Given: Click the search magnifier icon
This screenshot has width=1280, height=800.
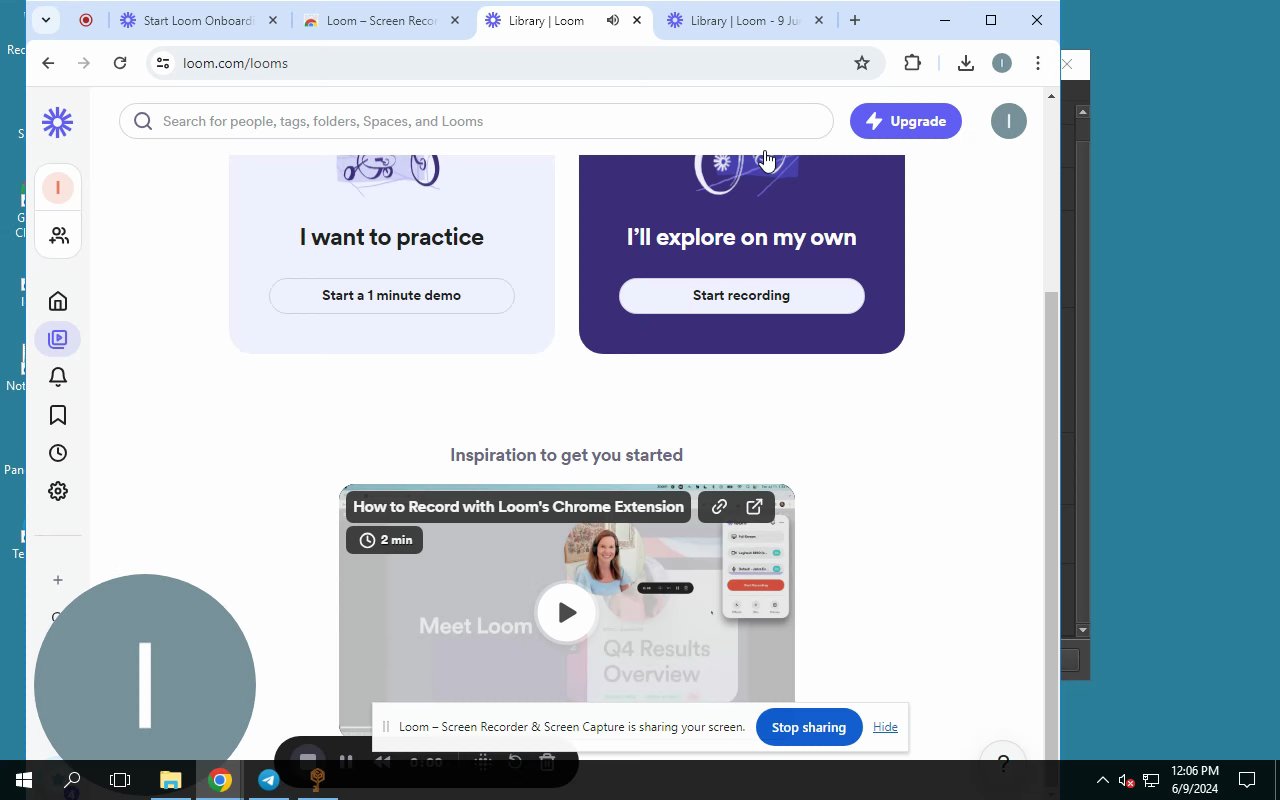Looking at the screenshot, I should pos(143,121).
